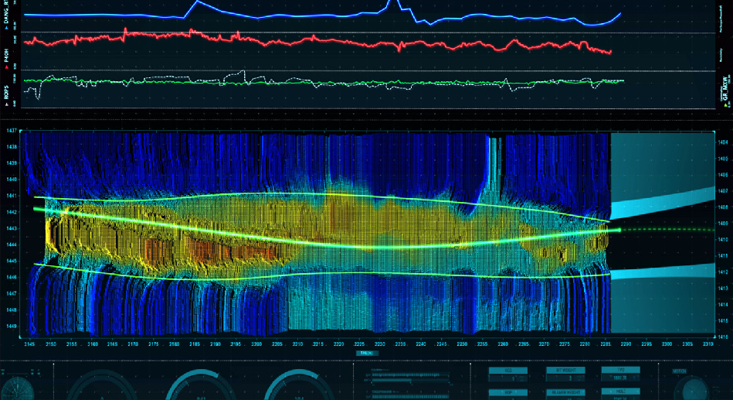This screenshot has width=733, height=400.
Task: Select the green bit-position arrow at trajectory end
Action: click(x=618, y=230)
